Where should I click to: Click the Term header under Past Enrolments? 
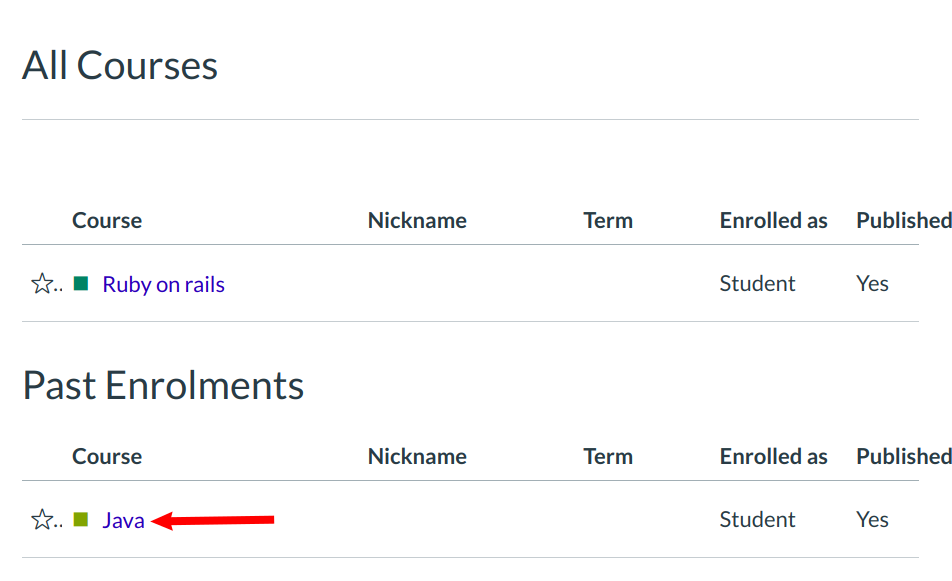[608, 457]
